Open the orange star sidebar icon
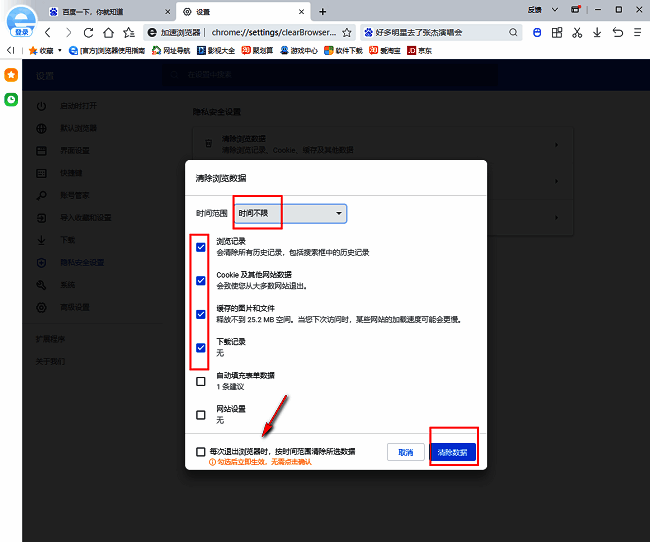 point(11,75)
